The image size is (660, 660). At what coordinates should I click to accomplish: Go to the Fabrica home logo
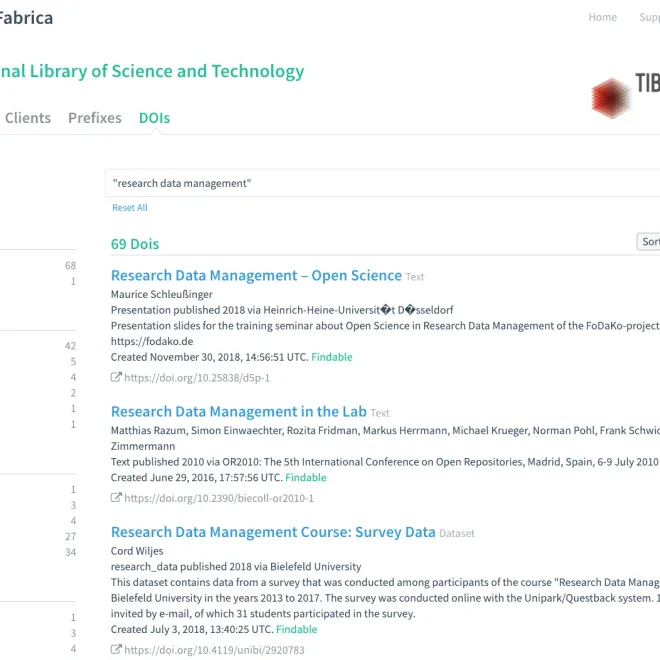tap(26, 17)
